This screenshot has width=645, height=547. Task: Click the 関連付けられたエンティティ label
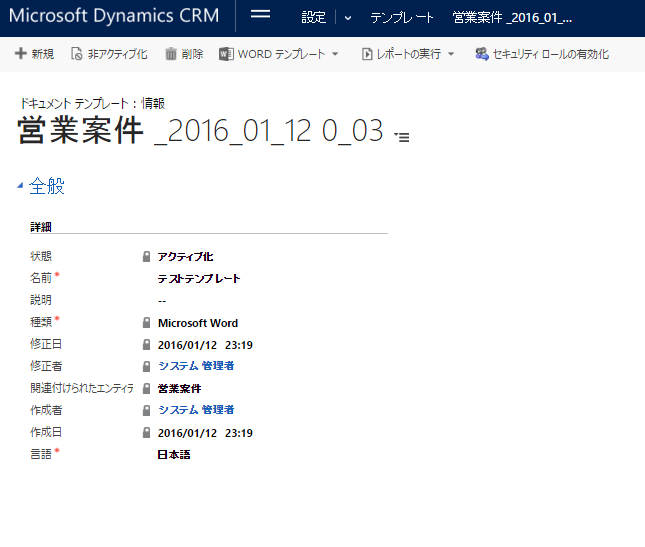82,388
